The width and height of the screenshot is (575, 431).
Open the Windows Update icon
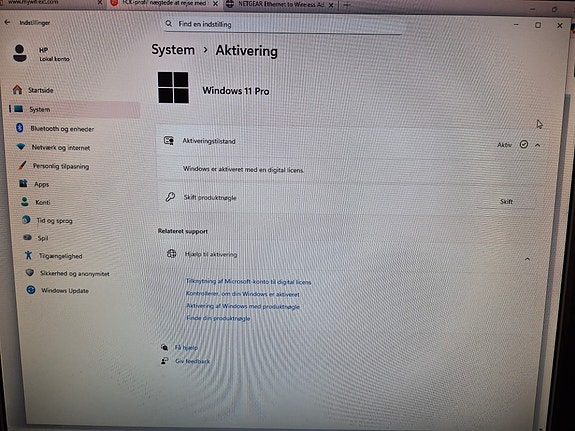point(31,290)
